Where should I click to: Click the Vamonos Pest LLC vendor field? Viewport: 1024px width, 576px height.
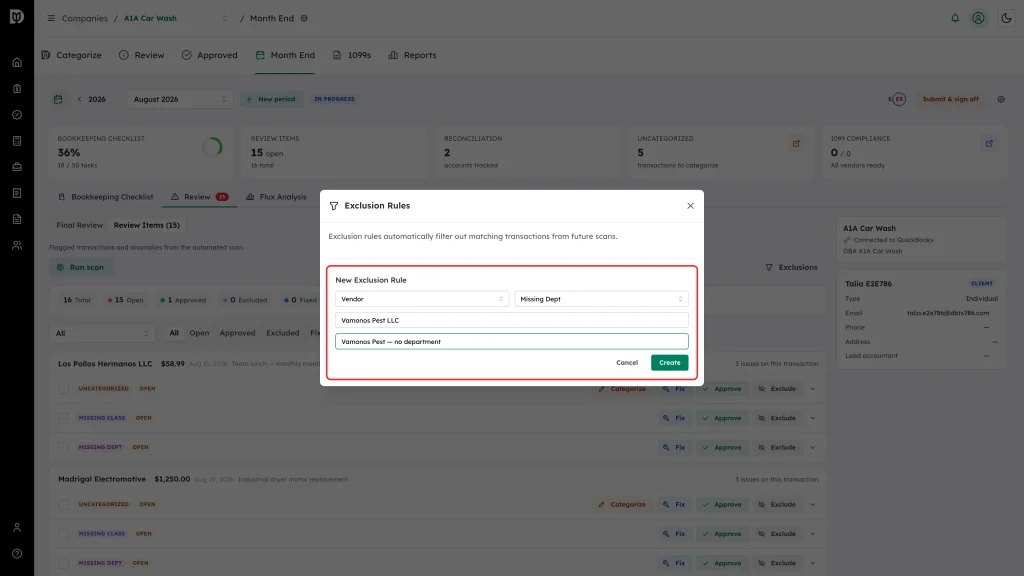(x=511, y=320)
